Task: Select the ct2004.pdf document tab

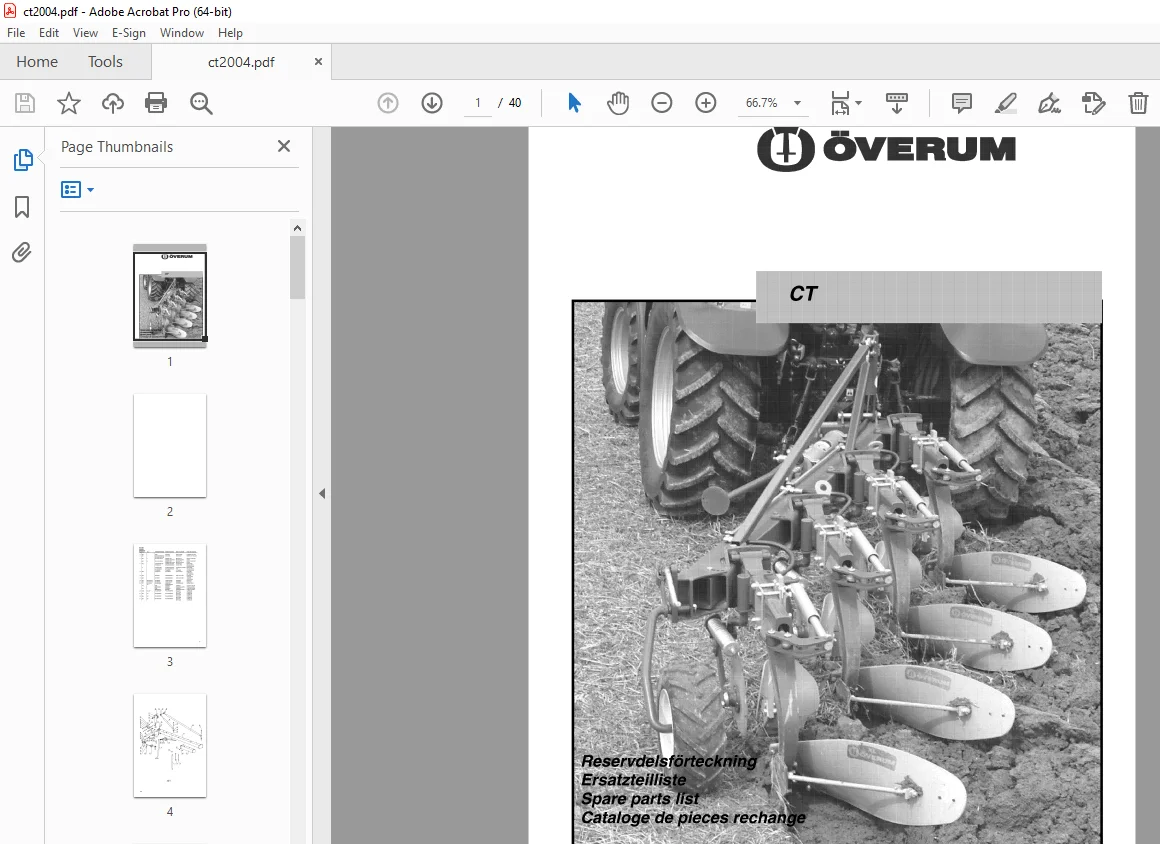Action: click(x=241, y=62)
